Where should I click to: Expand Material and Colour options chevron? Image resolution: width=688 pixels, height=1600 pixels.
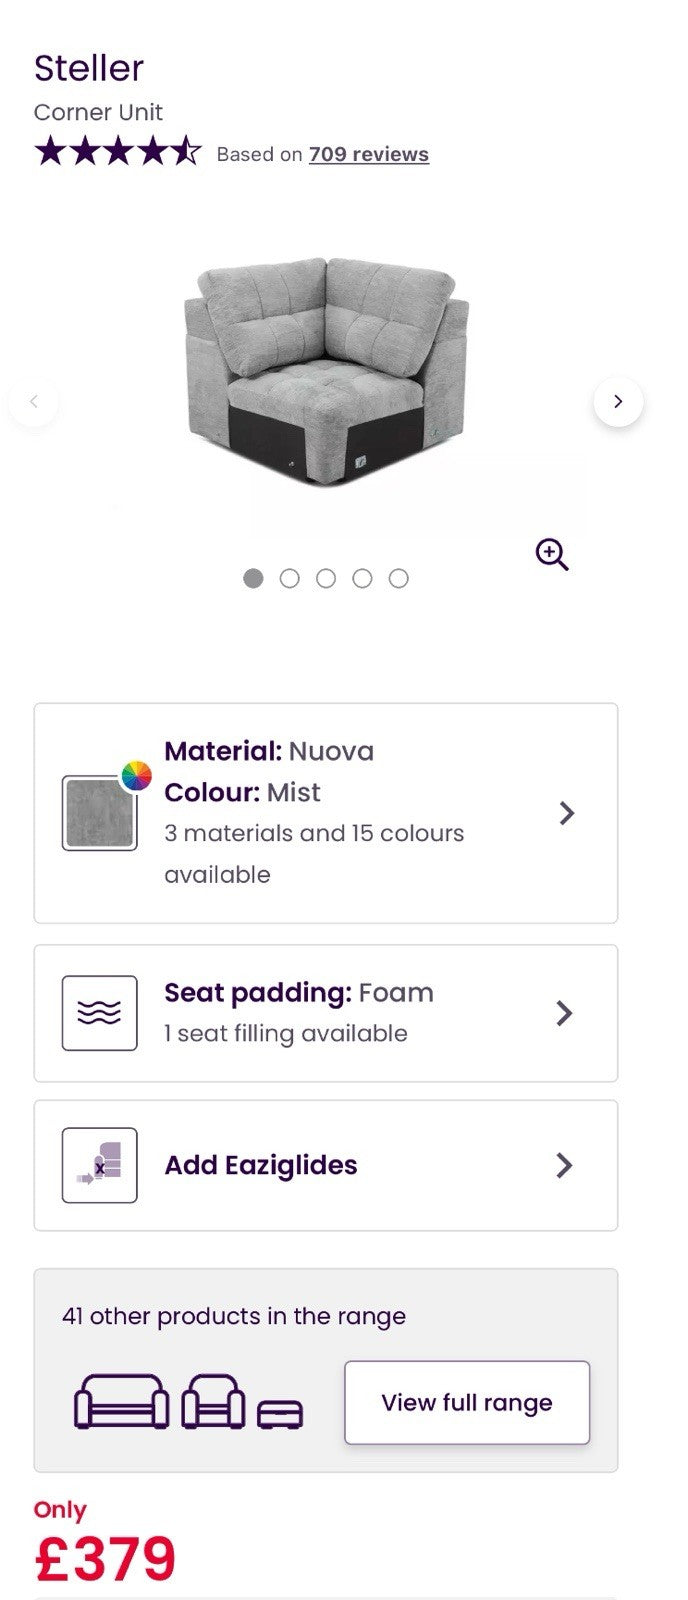click(x=567, y=813)
